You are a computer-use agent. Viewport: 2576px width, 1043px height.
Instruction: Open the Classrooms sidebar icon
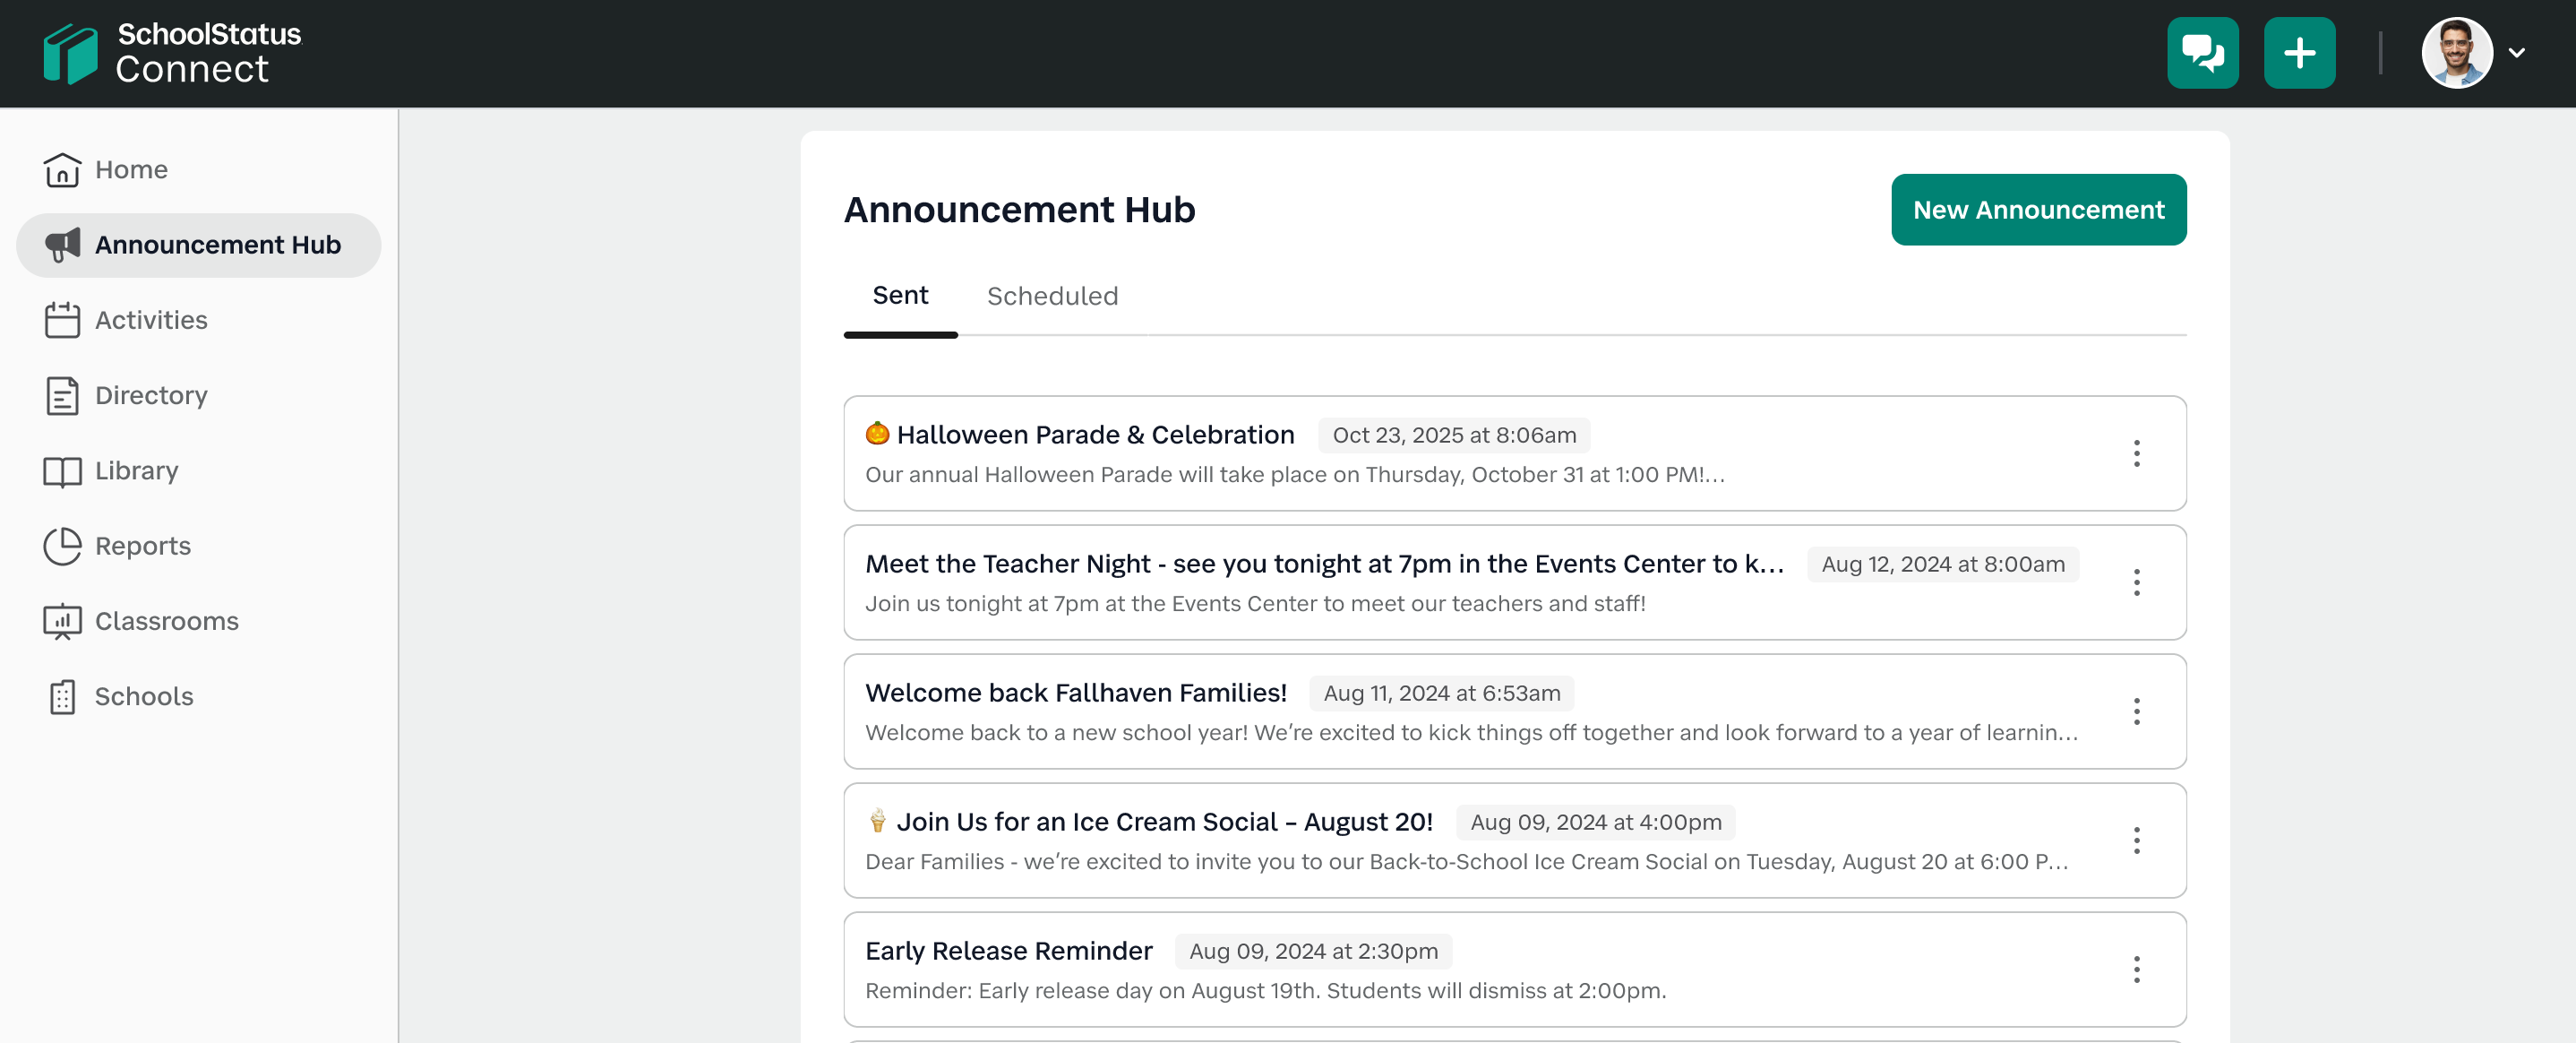click(x=62, y=621)
